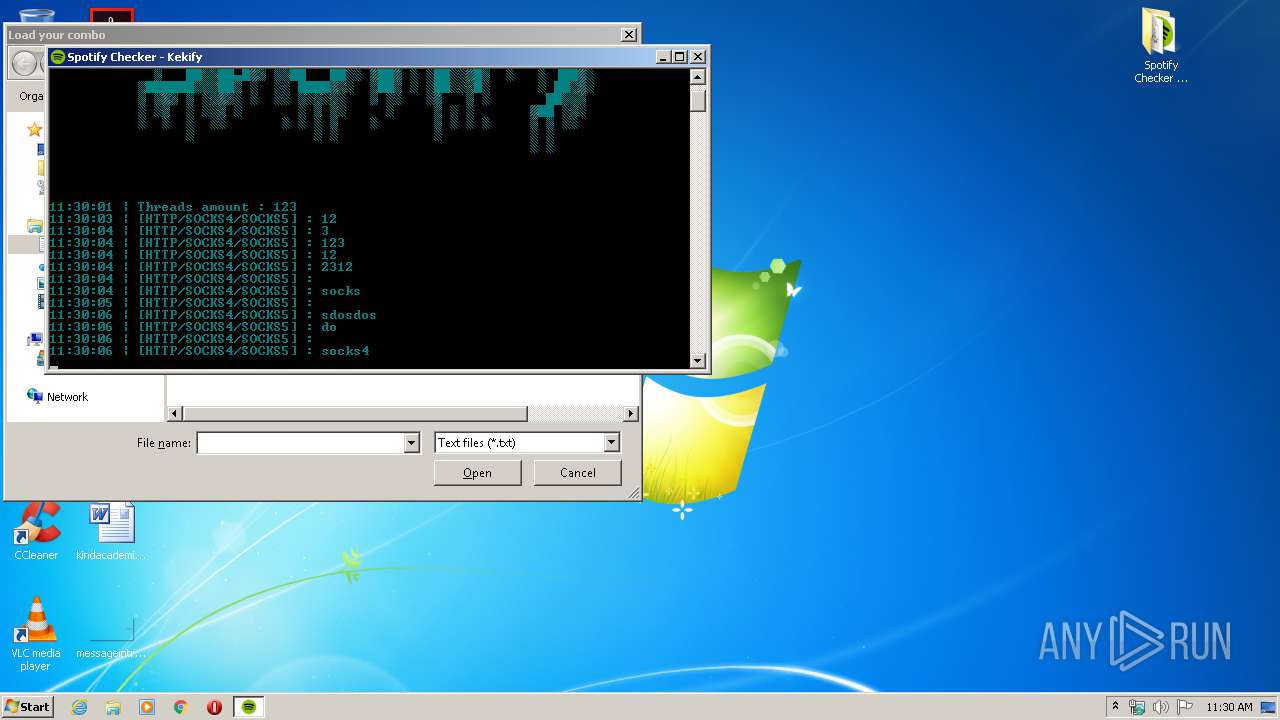This screenshot has height=720, width=1280.
Task: Click the Back button in the Load your combo dialog
Action: pyautogui.click(x=24, y=64)
